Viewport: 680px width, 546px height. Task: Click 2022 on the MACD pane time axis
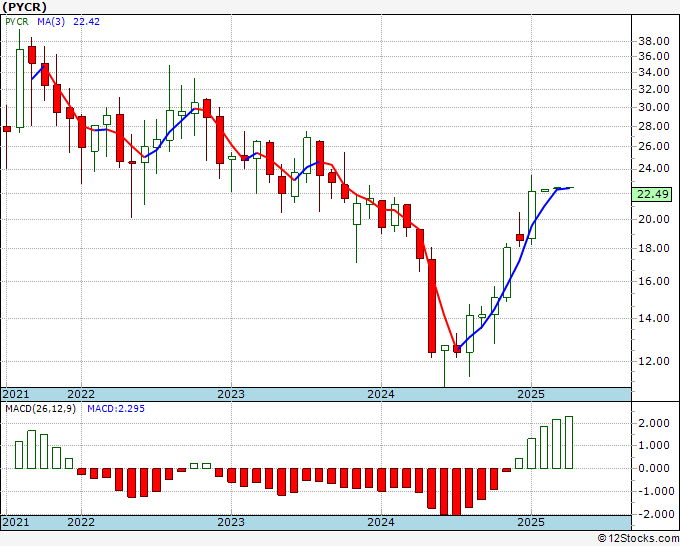pos(81,522)
